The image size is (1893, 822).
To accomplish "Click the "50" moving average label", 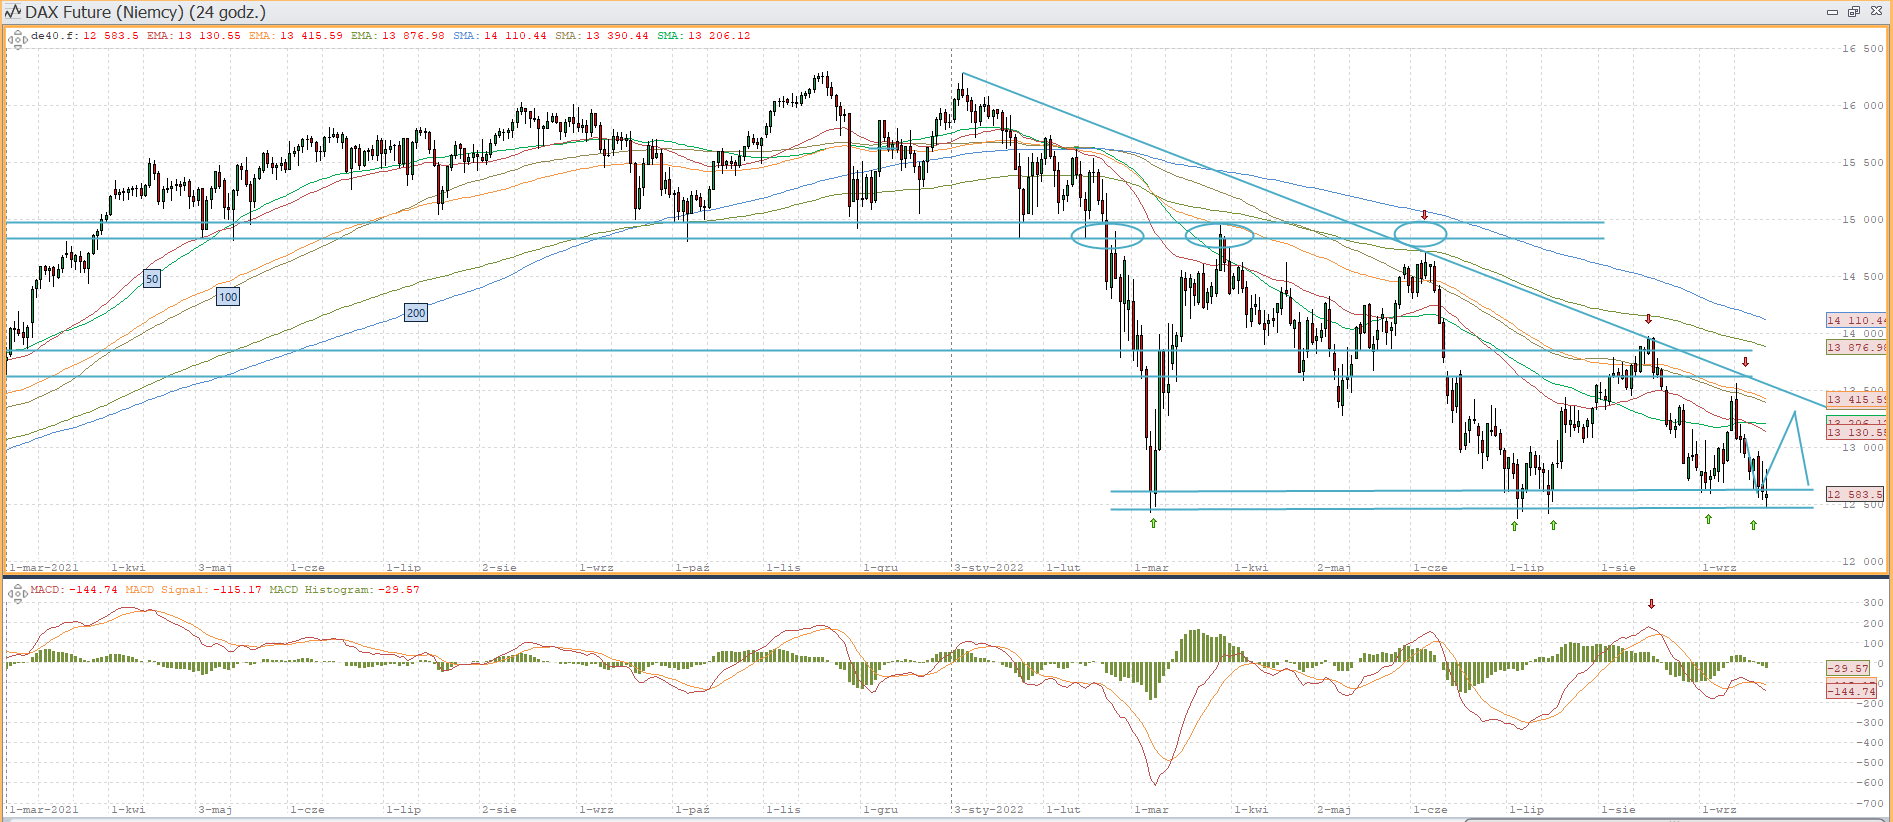I will 152,279.
